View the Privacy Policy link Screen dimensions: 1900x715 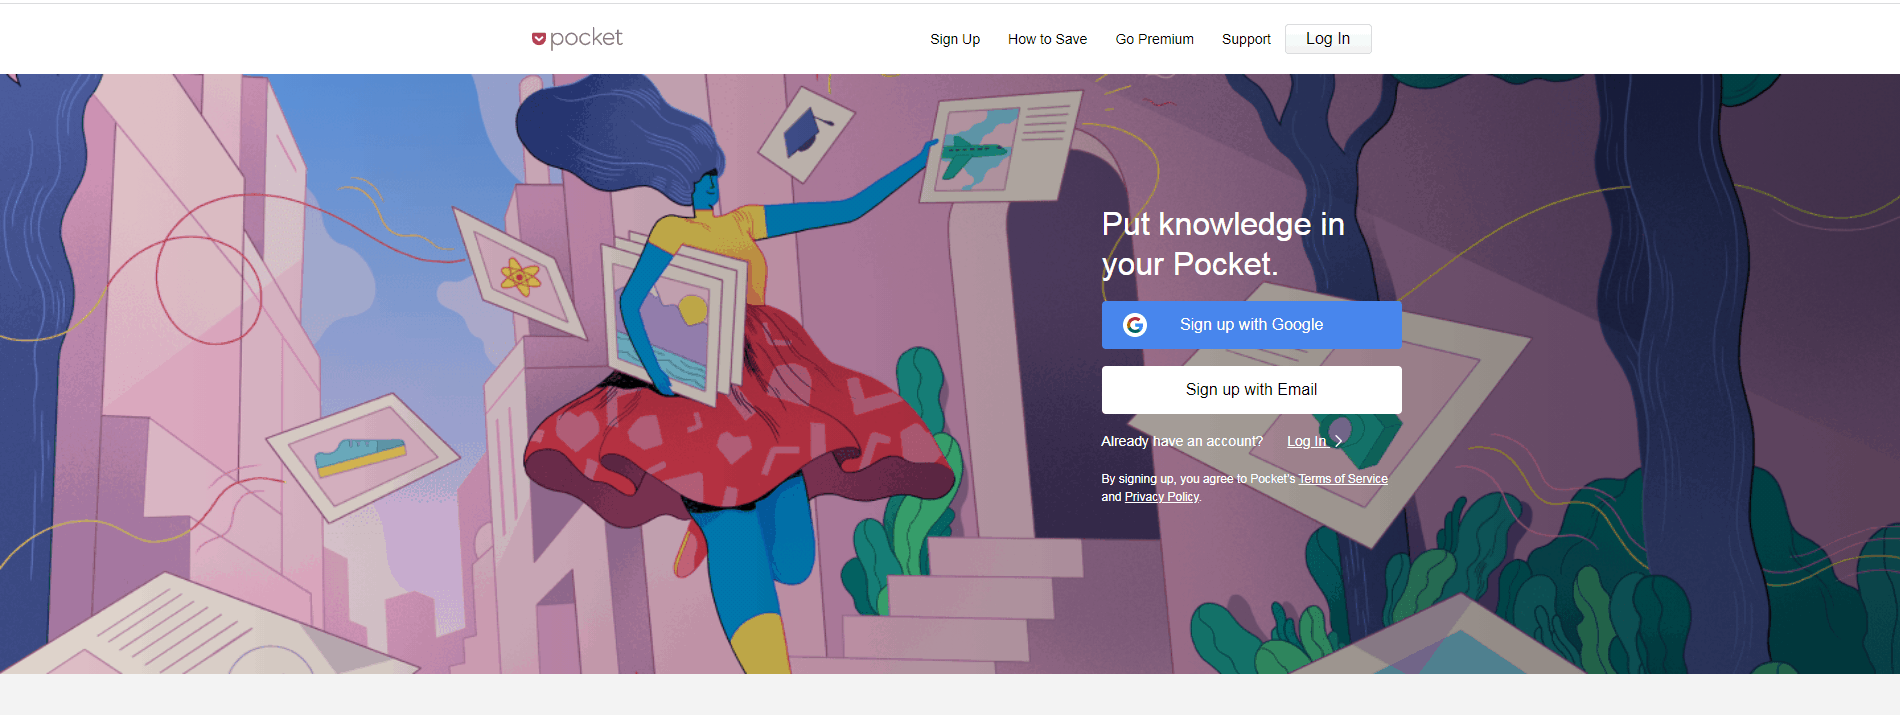point(1161,497)
